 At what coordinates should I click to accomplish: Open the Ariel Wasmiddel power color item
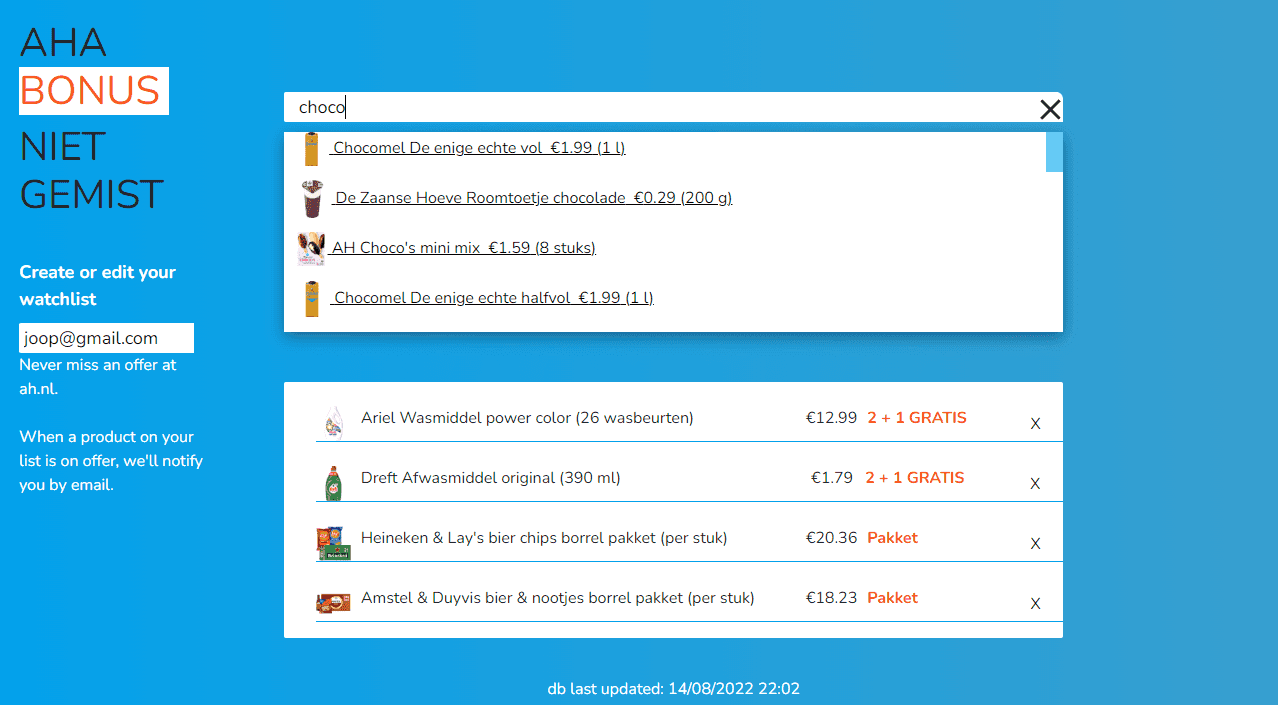coord(527,418)
